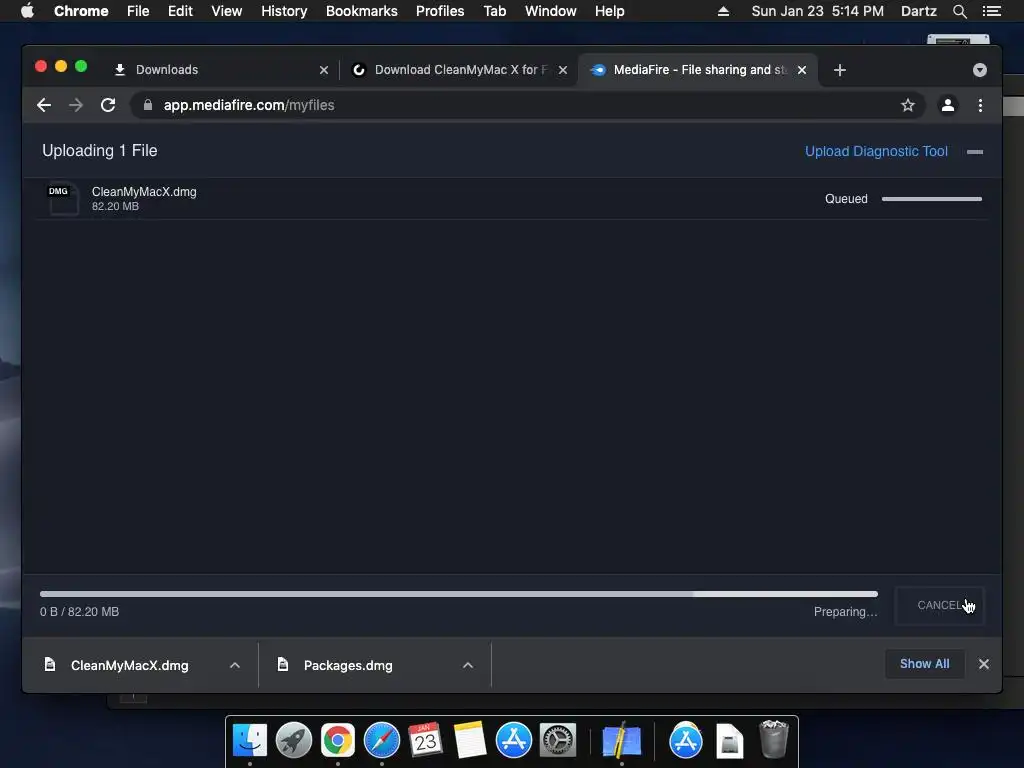Click Uploading 1 File heading
The width and height of the screenshot is (1024, 768).
tap(99, 151)
